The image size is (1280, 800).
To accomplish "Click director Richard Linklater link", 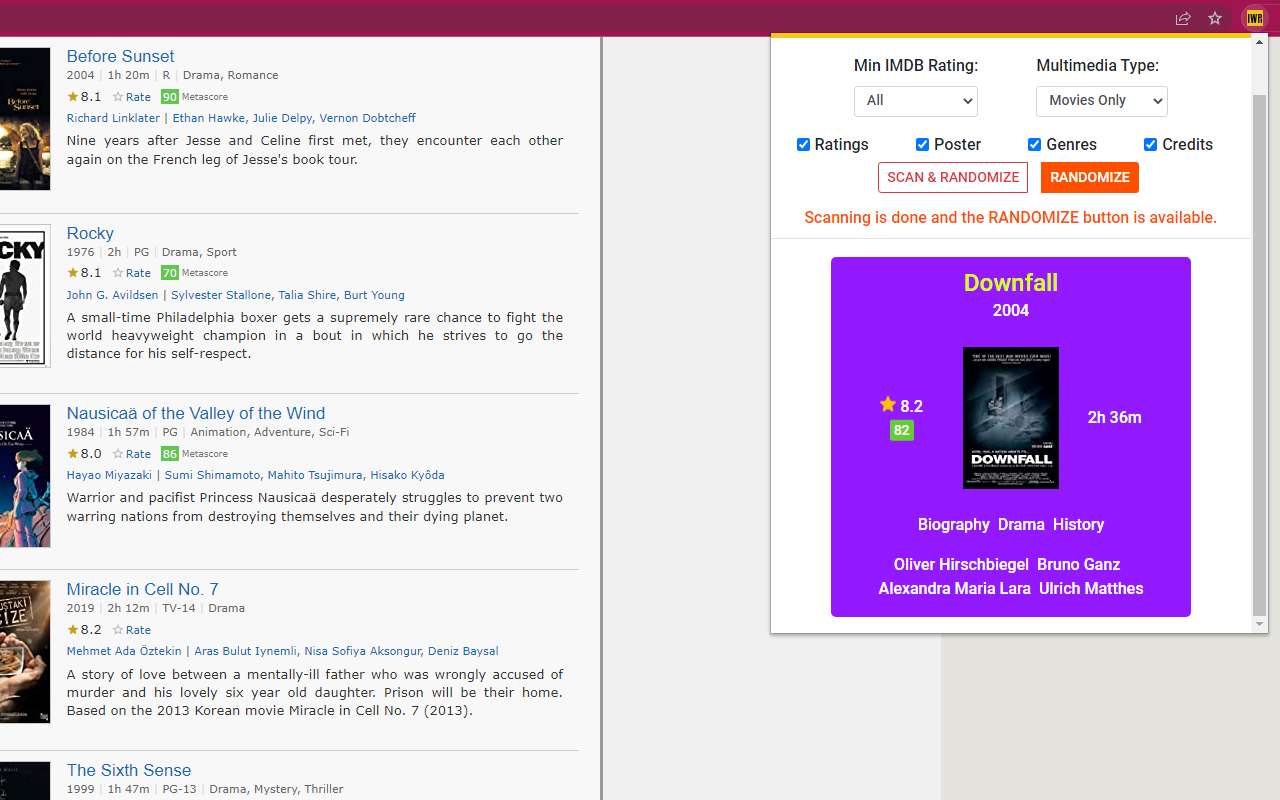I will pos(113,118).
